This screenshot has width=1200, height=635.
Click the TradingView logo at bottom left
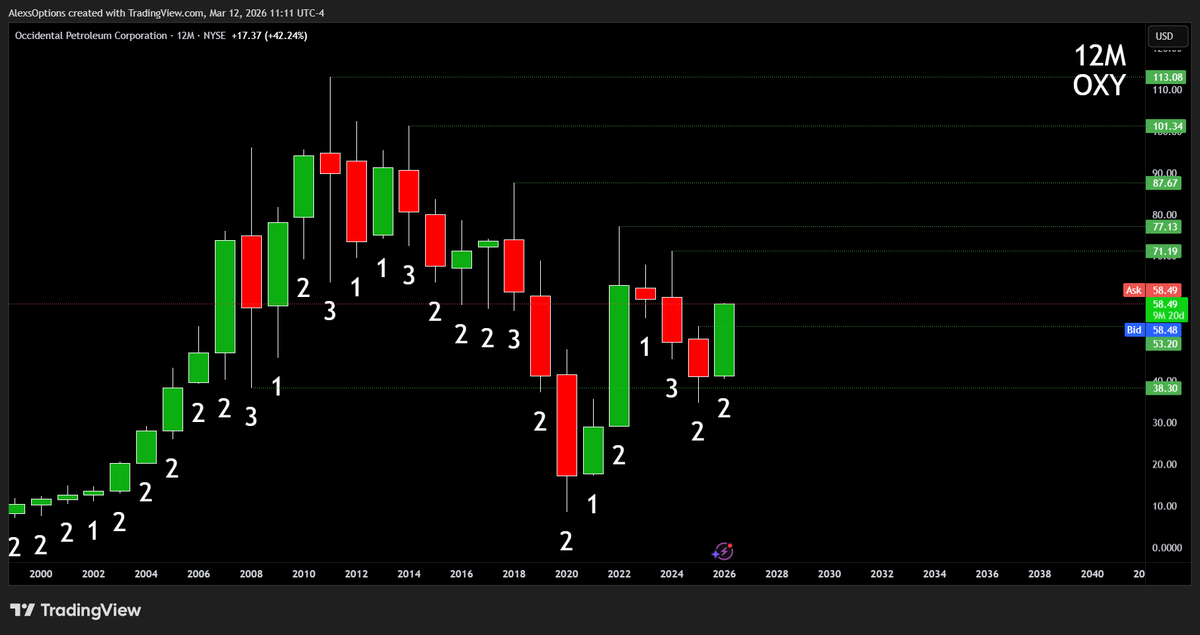click(x=75, y=610)
